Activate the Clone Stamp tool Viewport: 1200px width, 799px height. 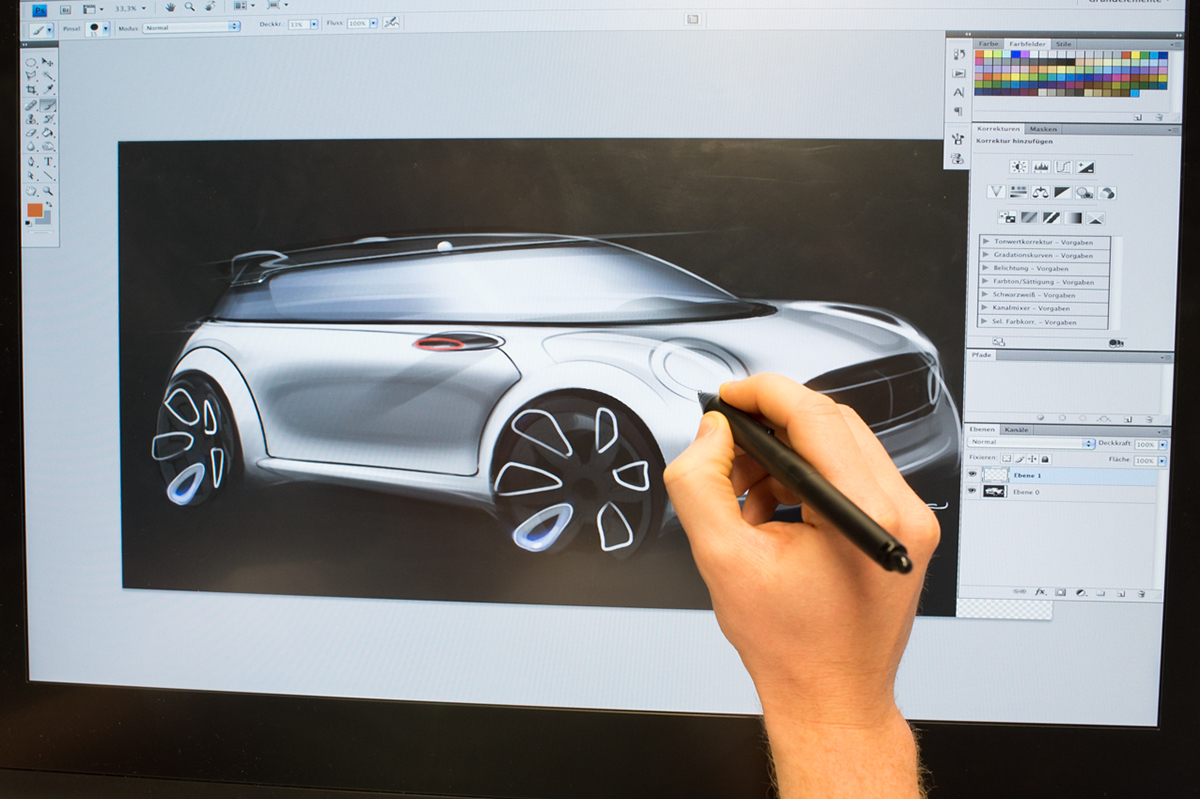click(x=31, y=120)
